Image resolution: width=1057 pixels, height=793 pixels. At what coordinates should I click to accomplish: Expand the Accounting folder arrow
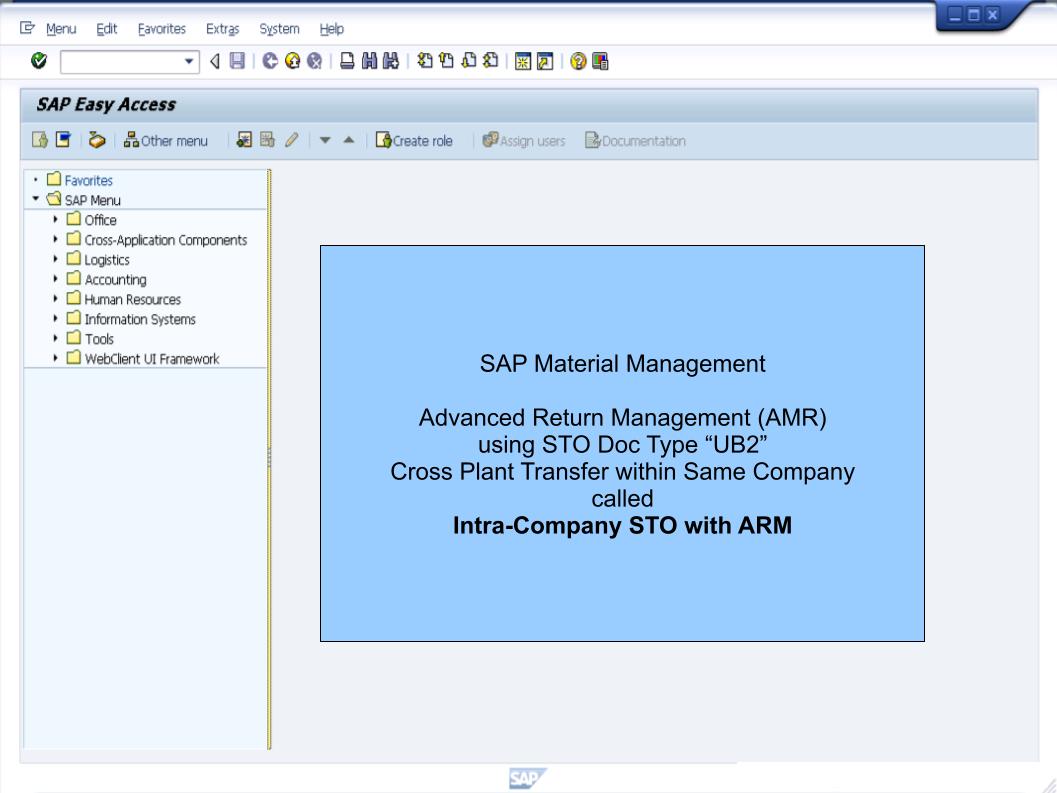(x=55, y=278)
